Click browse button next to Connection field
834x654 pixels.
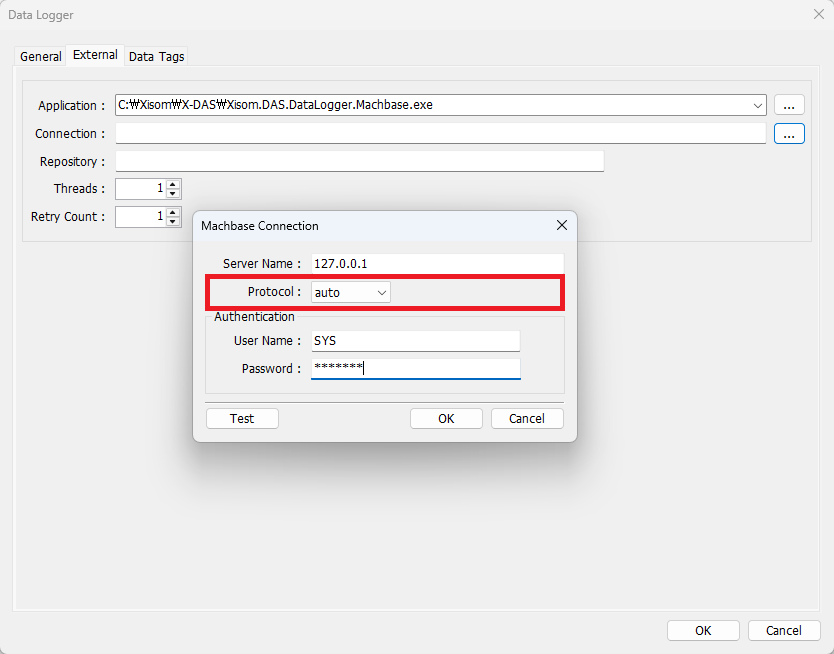pyautogui.click(x=789, y=133)
